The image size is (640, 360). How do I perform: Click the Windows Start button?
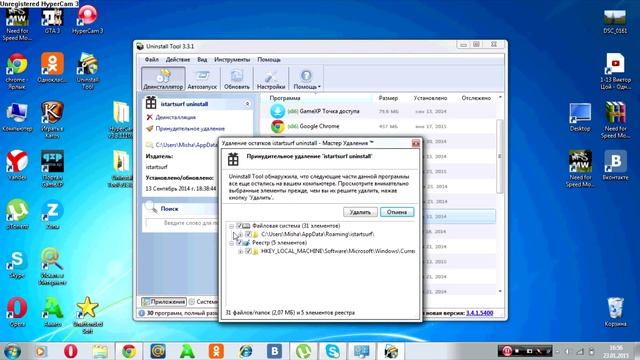[x=12, y=351]
